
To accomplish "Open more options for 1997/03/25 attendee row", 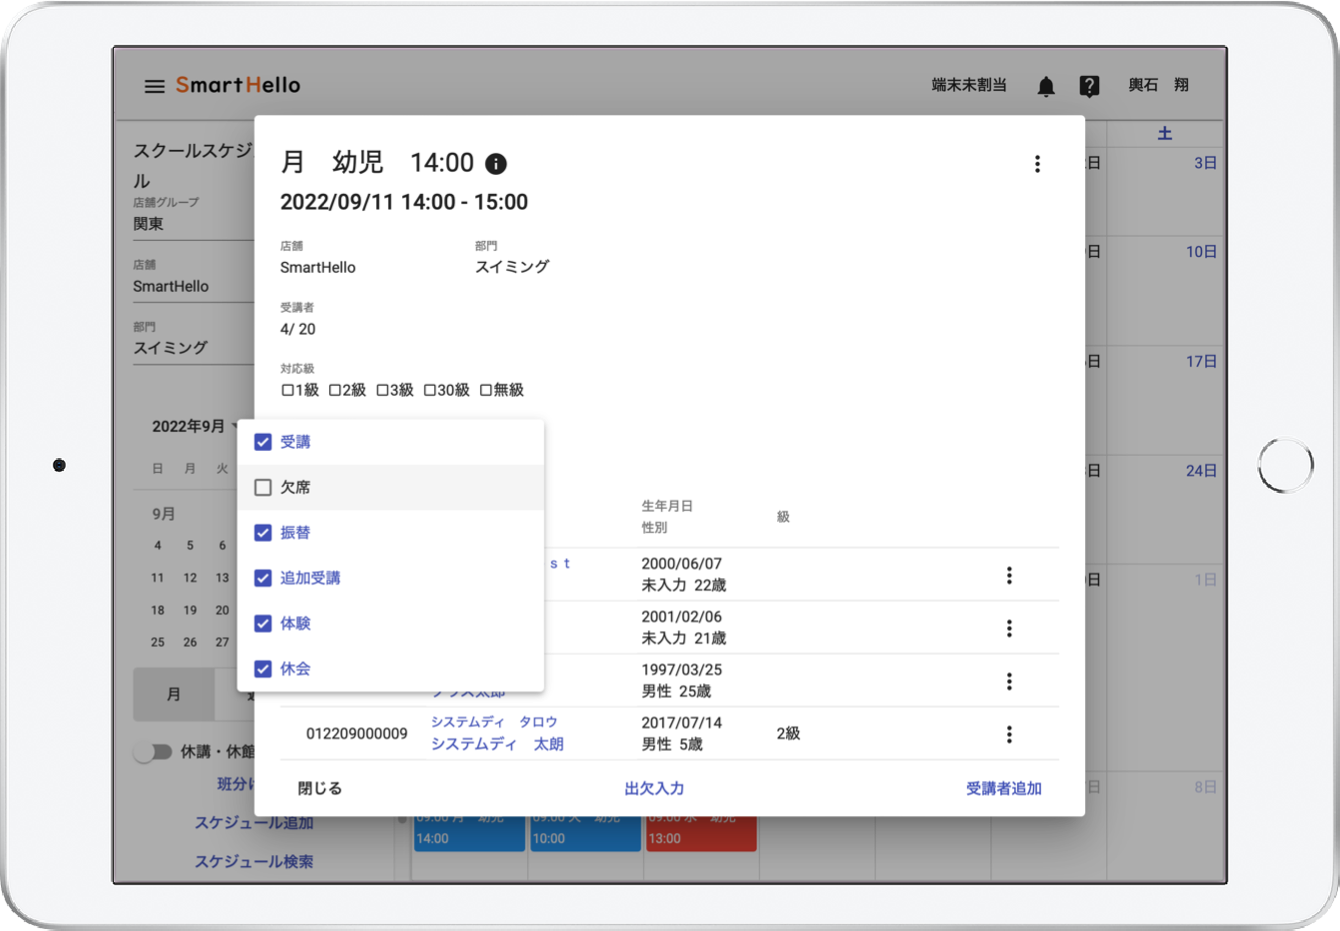I will (1009, 681).
